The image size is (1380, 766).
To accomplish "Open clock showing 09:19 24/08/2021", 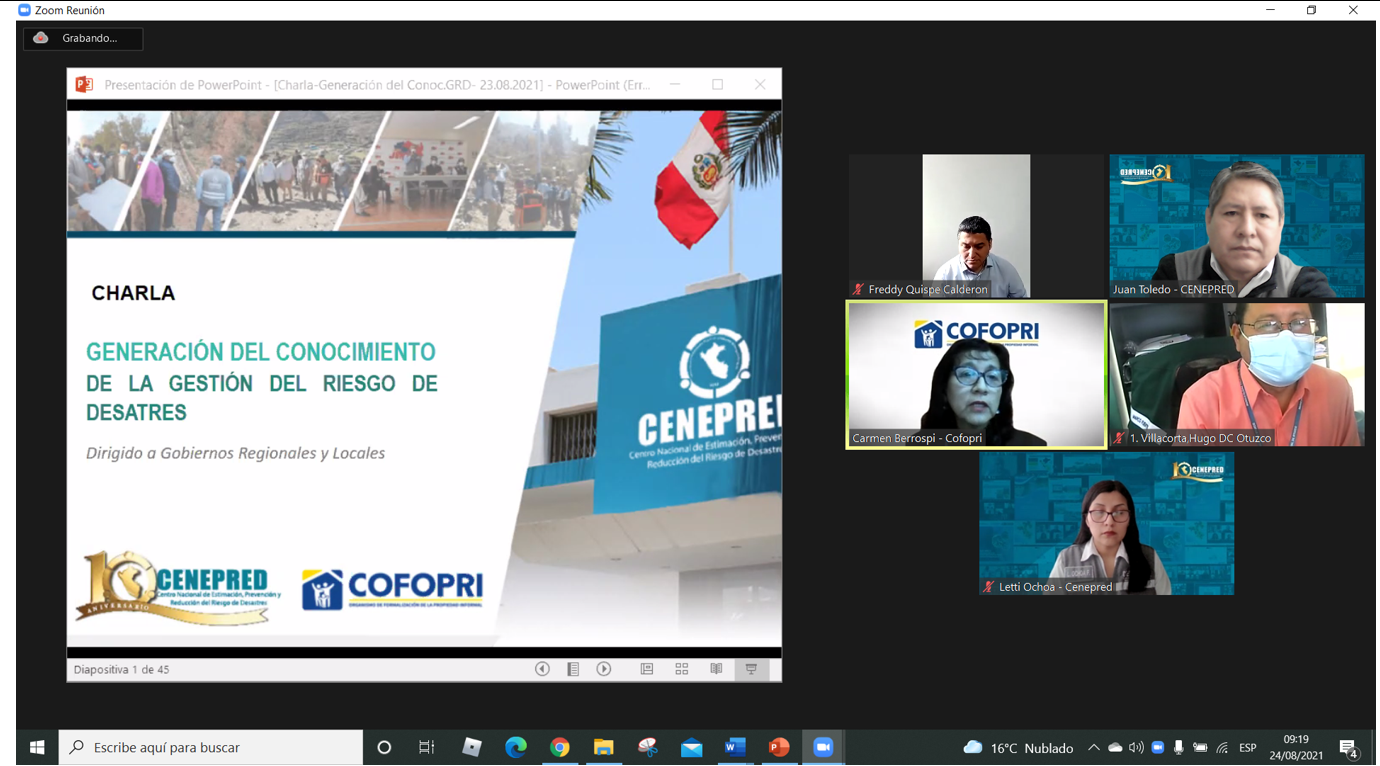I will tap(1296, 747).
